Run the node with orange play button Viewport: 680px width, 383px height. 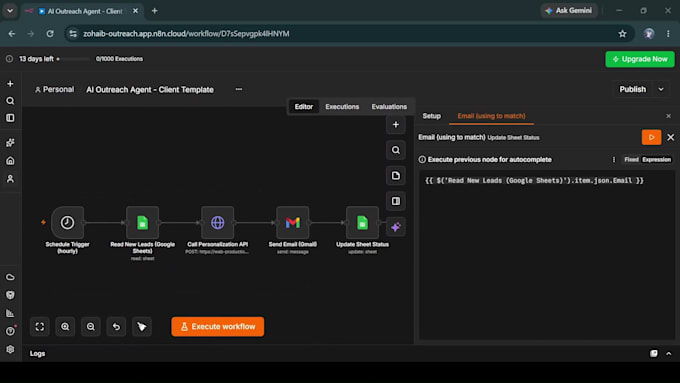[651, 137]
